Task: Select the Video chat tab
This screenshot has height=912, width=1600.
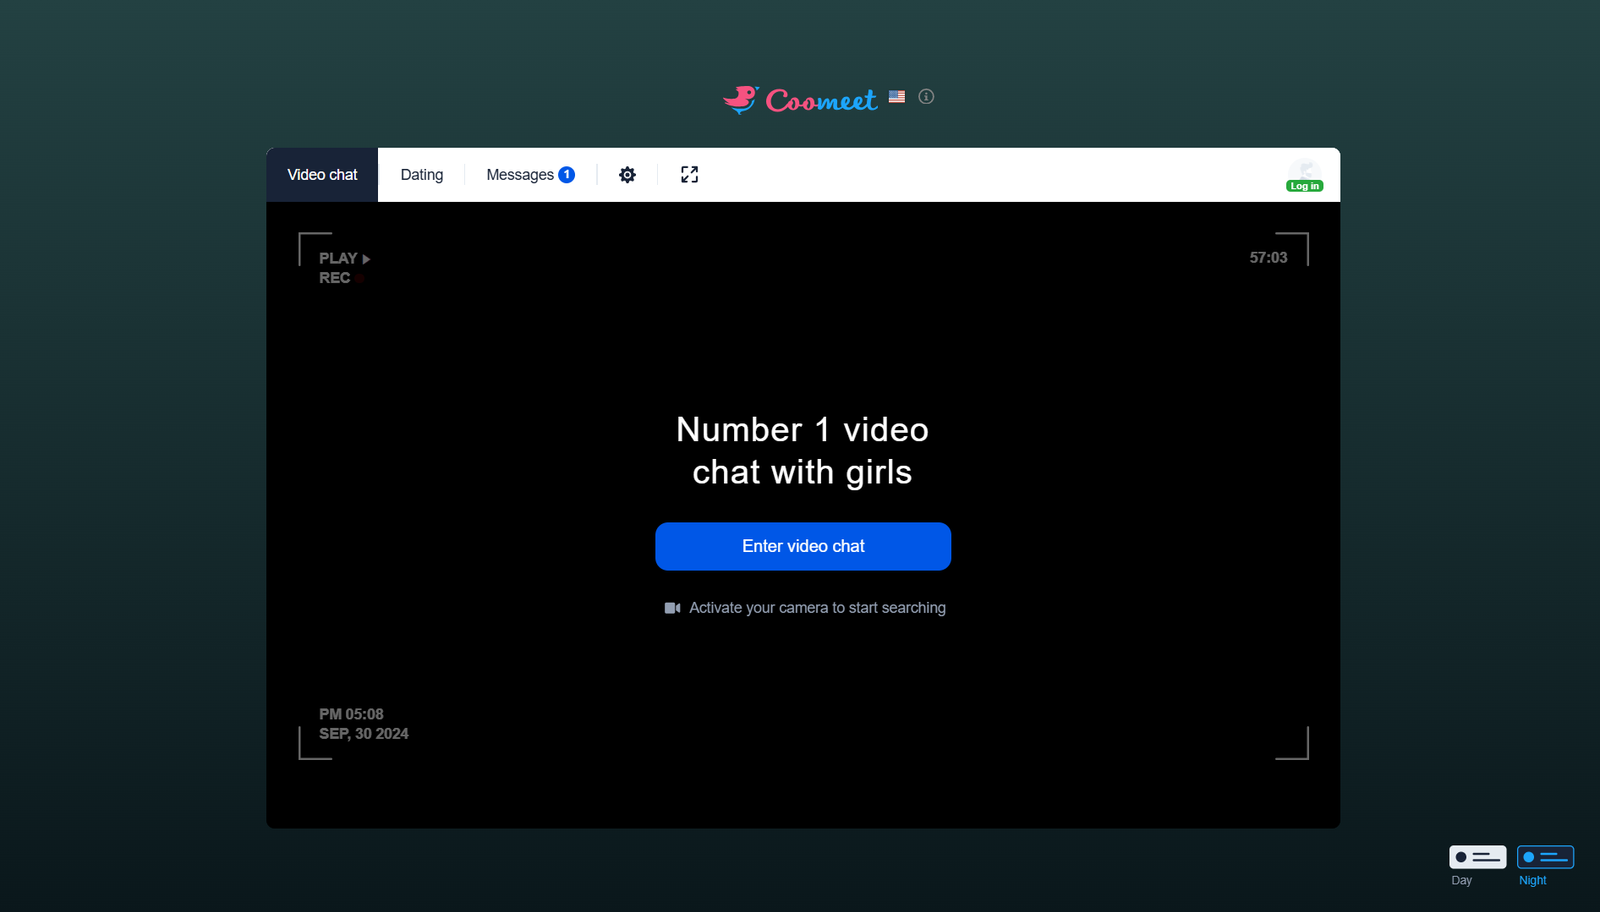Action: coord(322,175)
